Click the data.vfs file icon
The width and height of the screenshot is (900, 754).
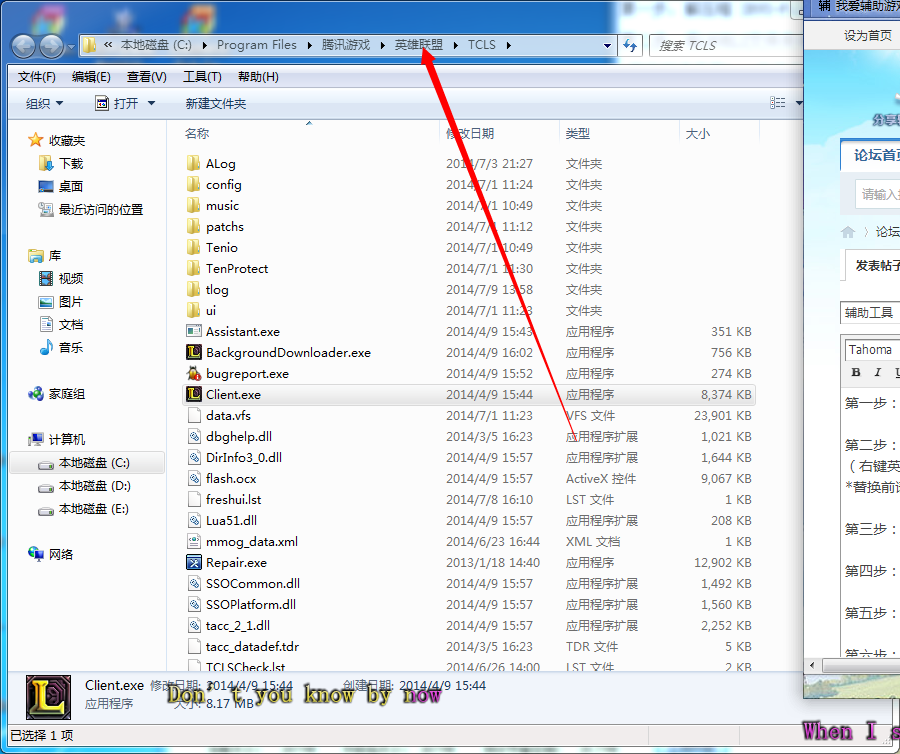click(x=194, y=415)
